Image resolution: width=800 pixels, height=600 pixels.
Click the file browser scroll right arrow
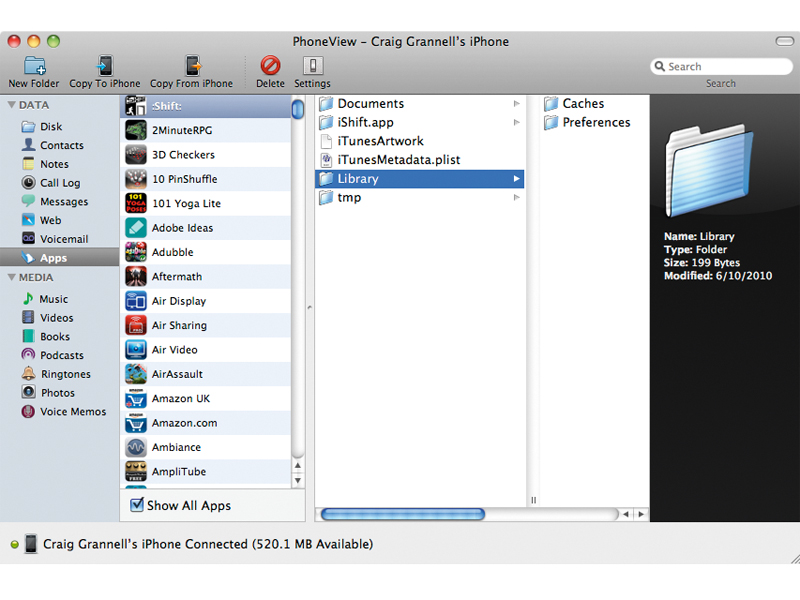(x=641, y=514)
